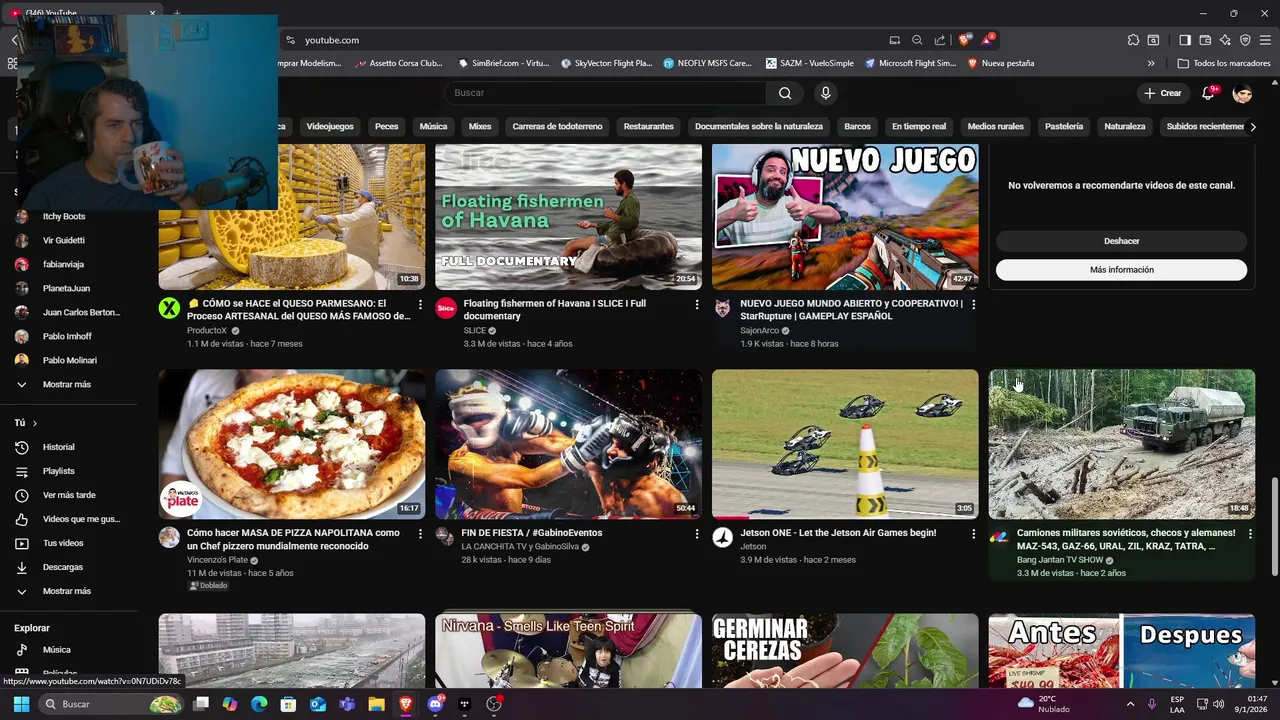Viewport: 1280px width, 720px height.
Task: Open browser extensions puzzle icon
Action: [1133, 40]
